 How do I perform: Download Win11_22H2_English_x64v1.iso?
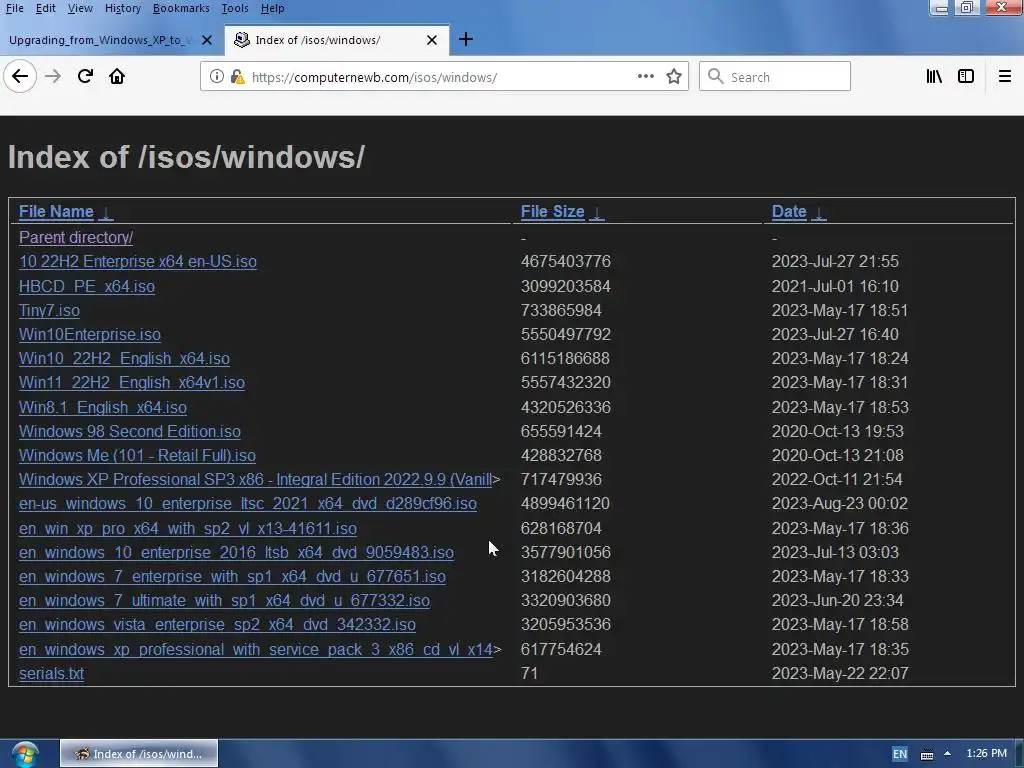pyautogui.click(x=132, y=383)
